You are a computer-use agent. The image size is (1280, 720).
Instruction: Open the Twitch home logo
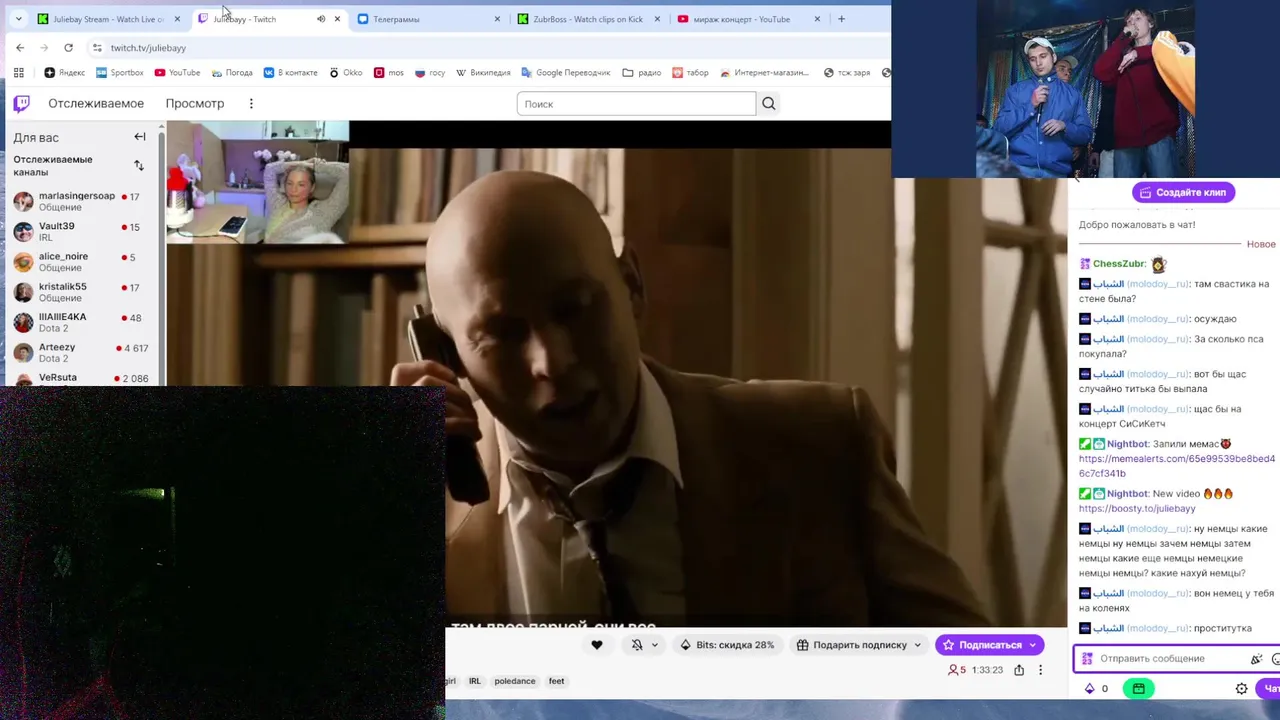(21, 103)
